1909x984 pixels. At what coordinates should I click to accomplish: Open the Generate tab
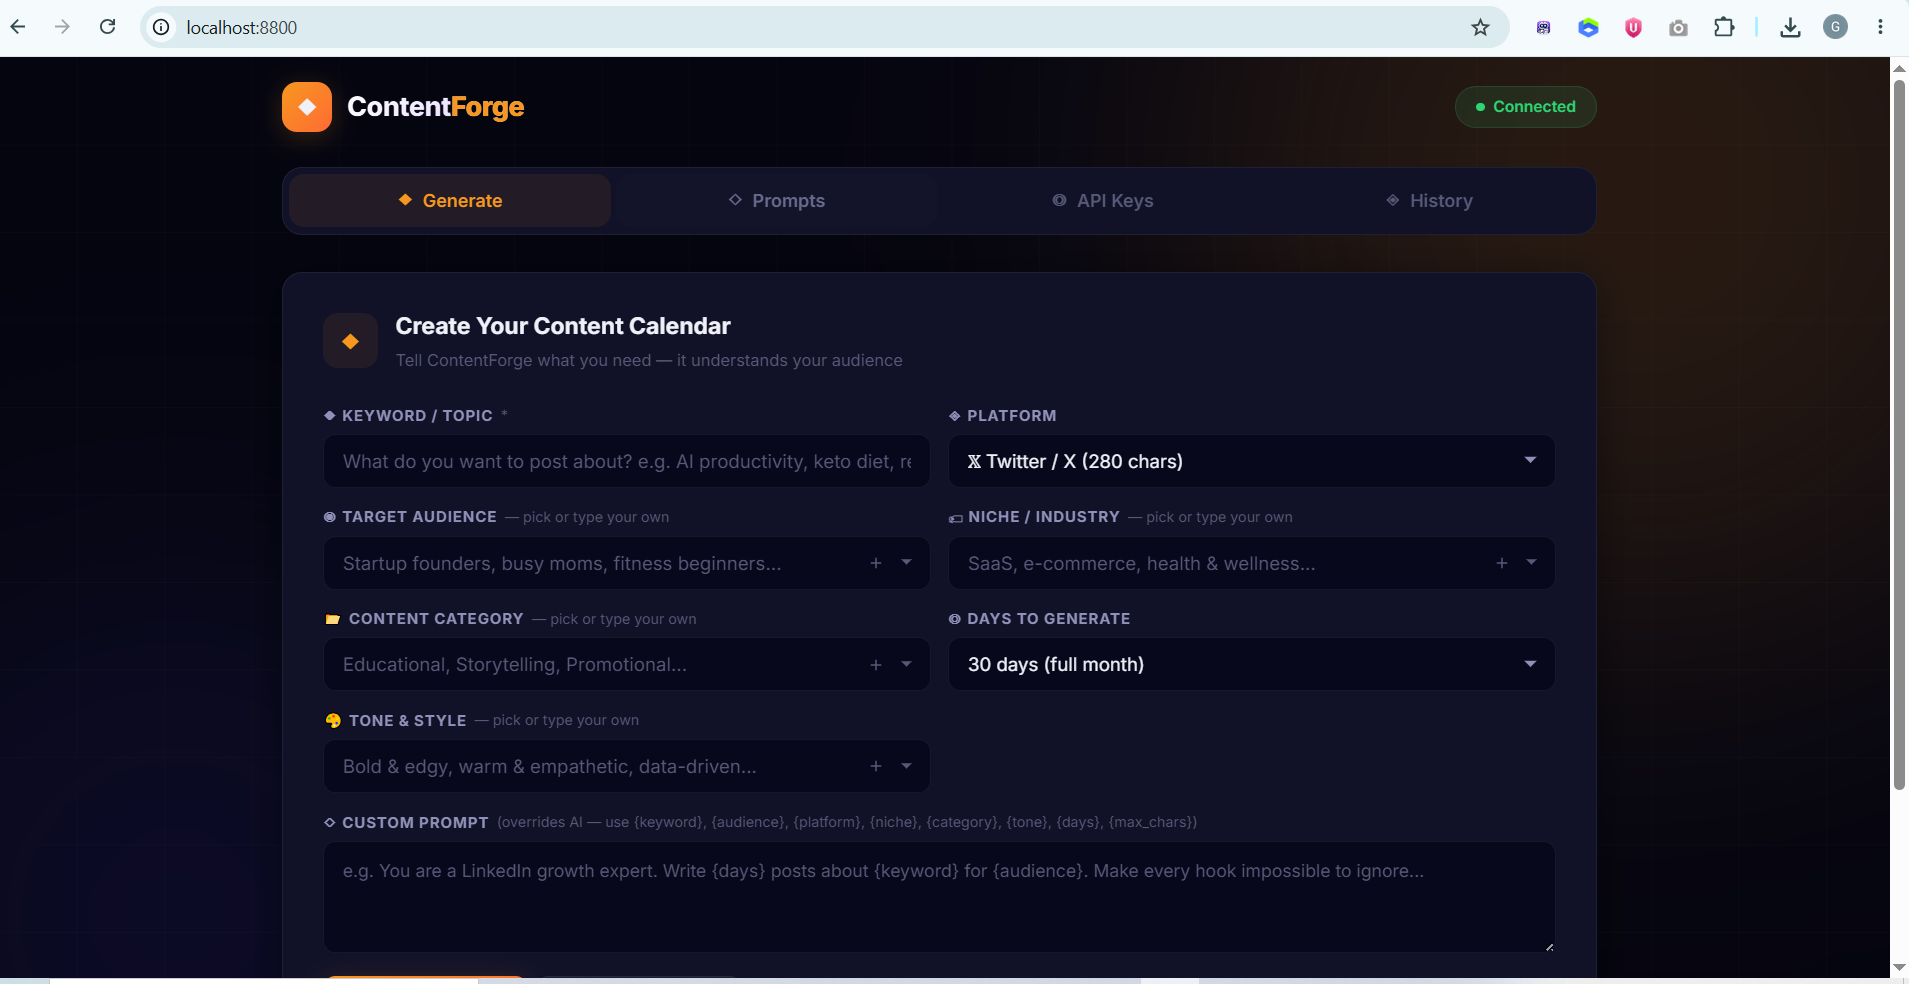point(450,201)
